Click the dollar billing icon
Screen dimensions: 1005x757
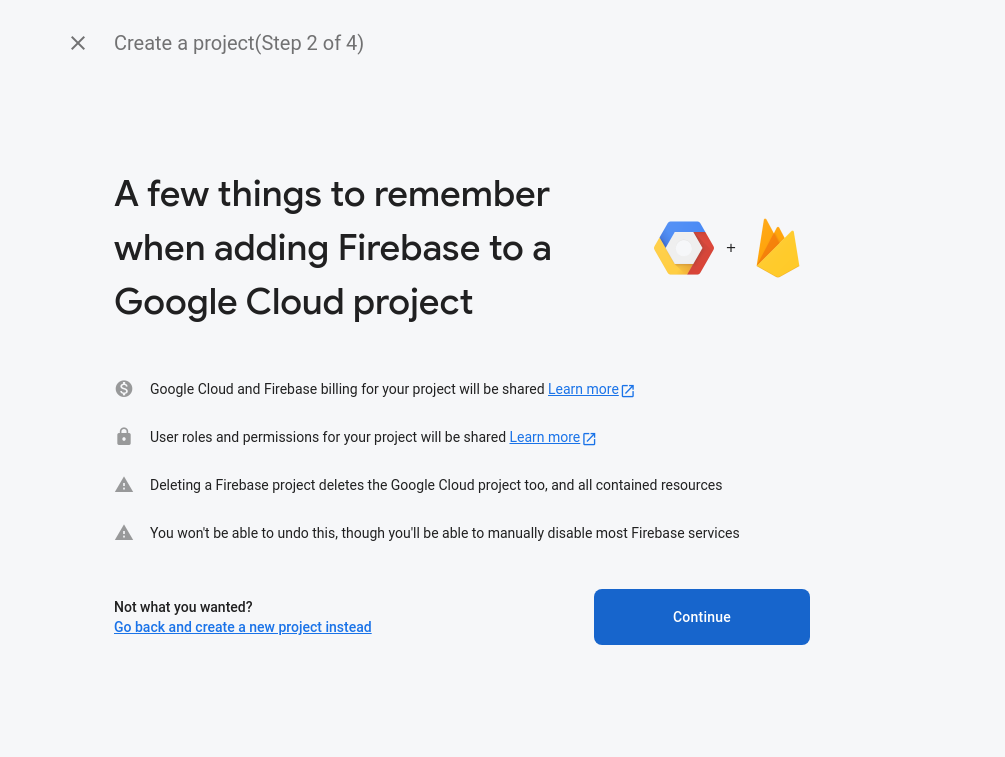point(124,389)
